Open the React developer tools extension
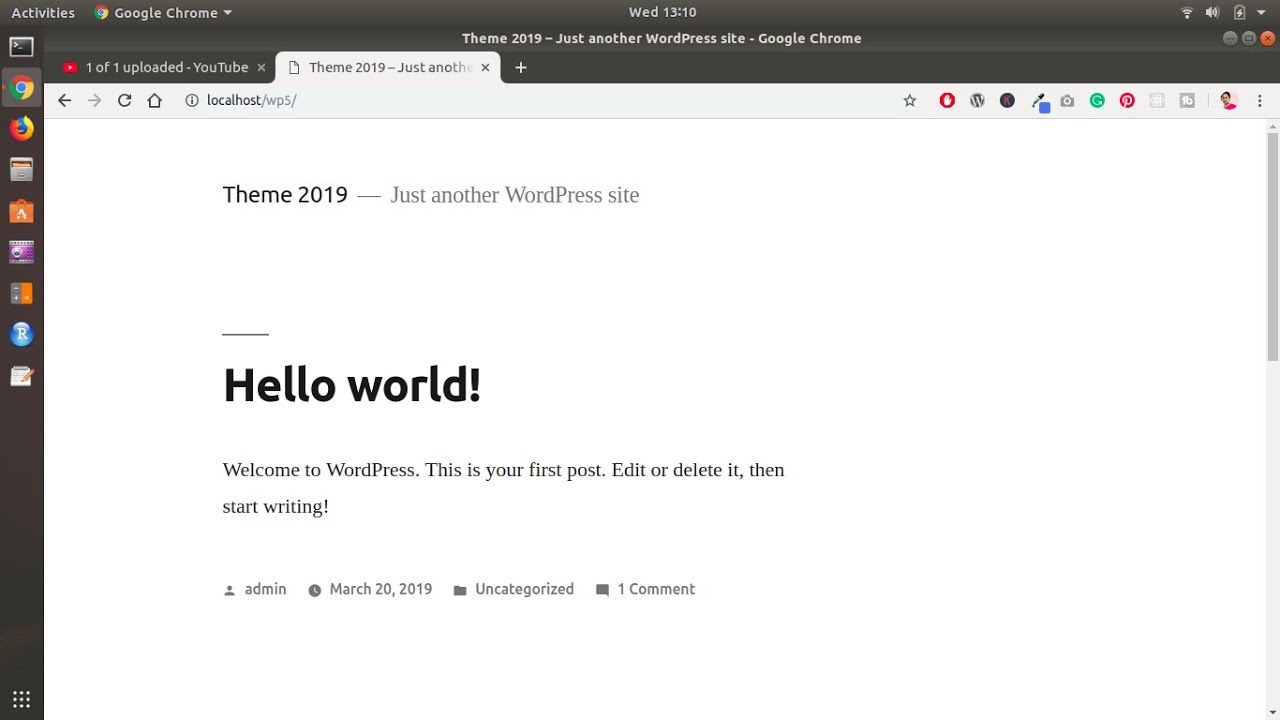Screen dimensions: 1280x720 point(1157,100)
